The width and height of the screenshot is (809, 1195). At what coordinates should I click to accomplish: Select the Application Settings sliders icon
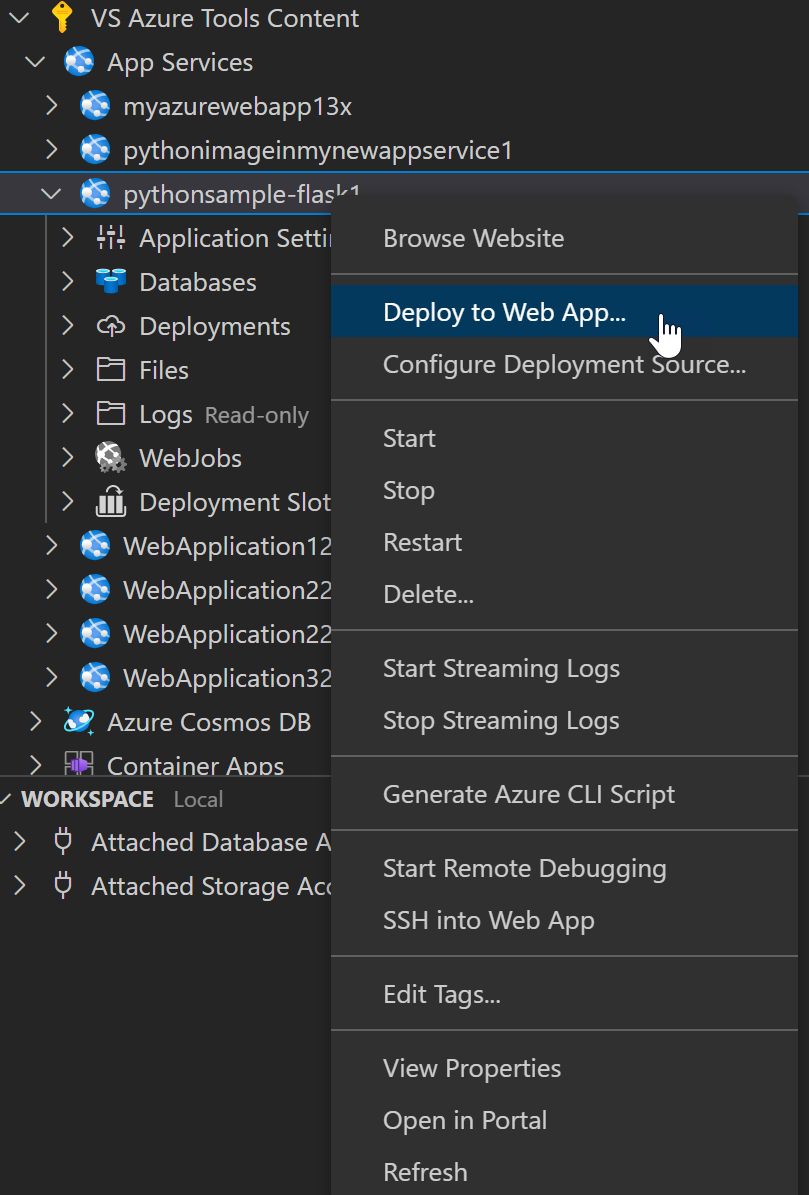(x=111, y=238)
